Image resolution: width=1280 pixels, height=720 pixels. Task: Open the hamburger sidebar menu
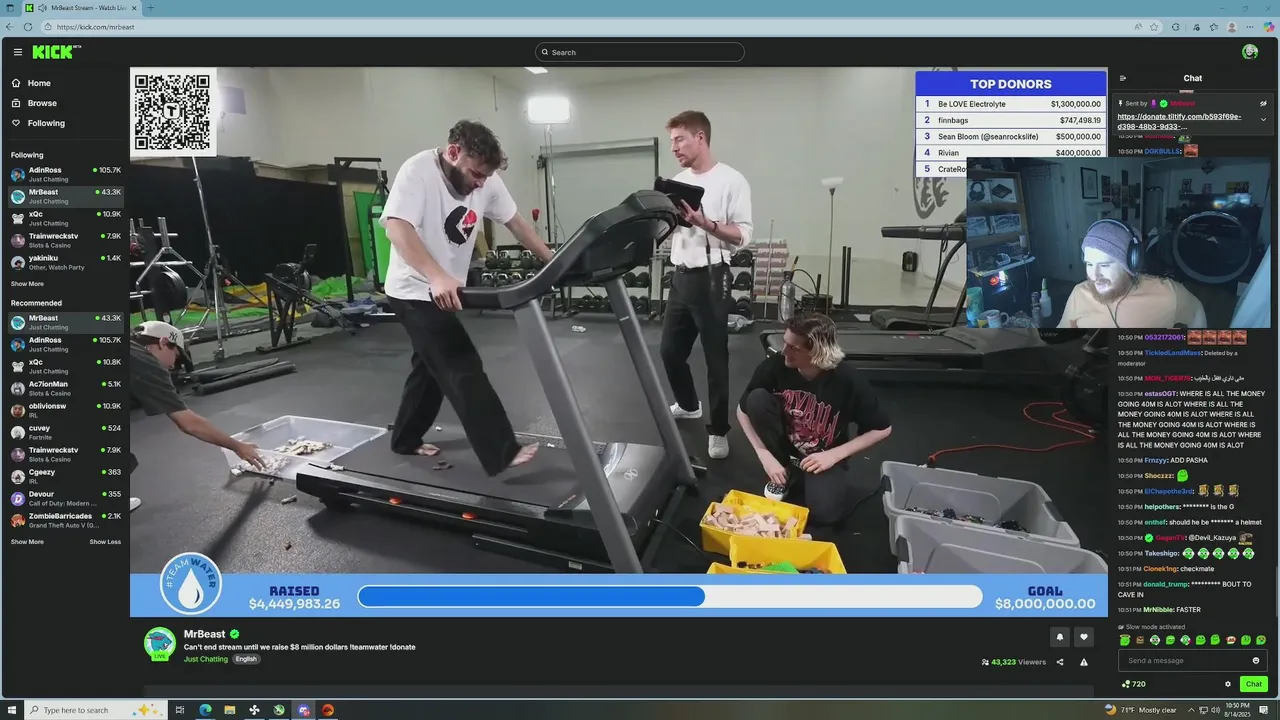(x=17, y=52)
